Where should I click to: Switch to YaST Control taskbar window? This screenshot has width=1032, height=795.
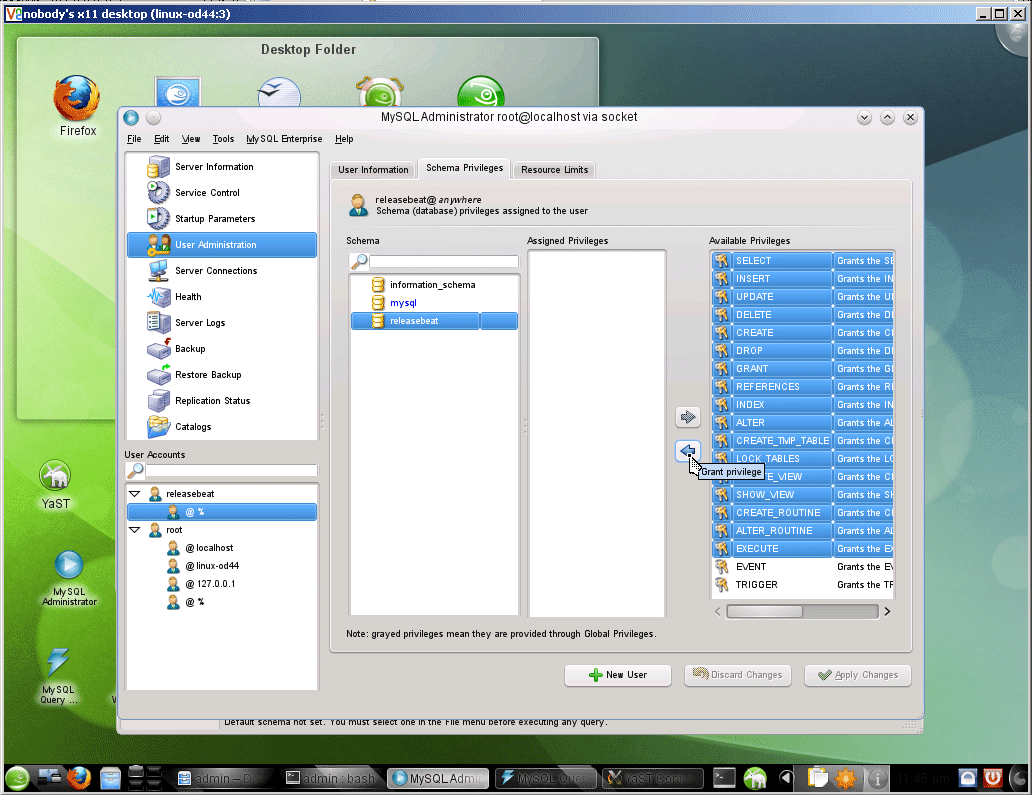click(x=652, y=779)
